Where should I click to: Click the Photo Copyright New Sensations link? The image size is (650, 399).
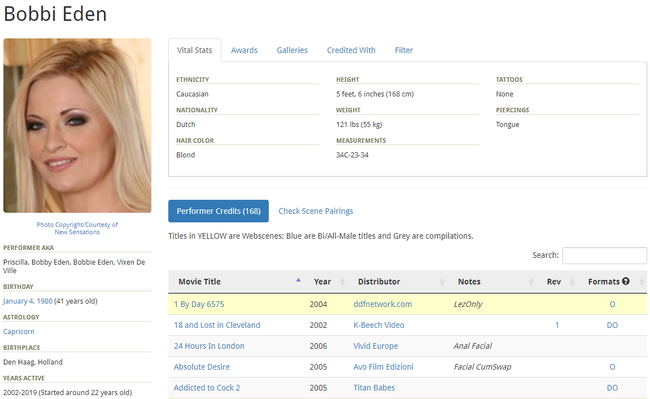(x=77, y=228)
